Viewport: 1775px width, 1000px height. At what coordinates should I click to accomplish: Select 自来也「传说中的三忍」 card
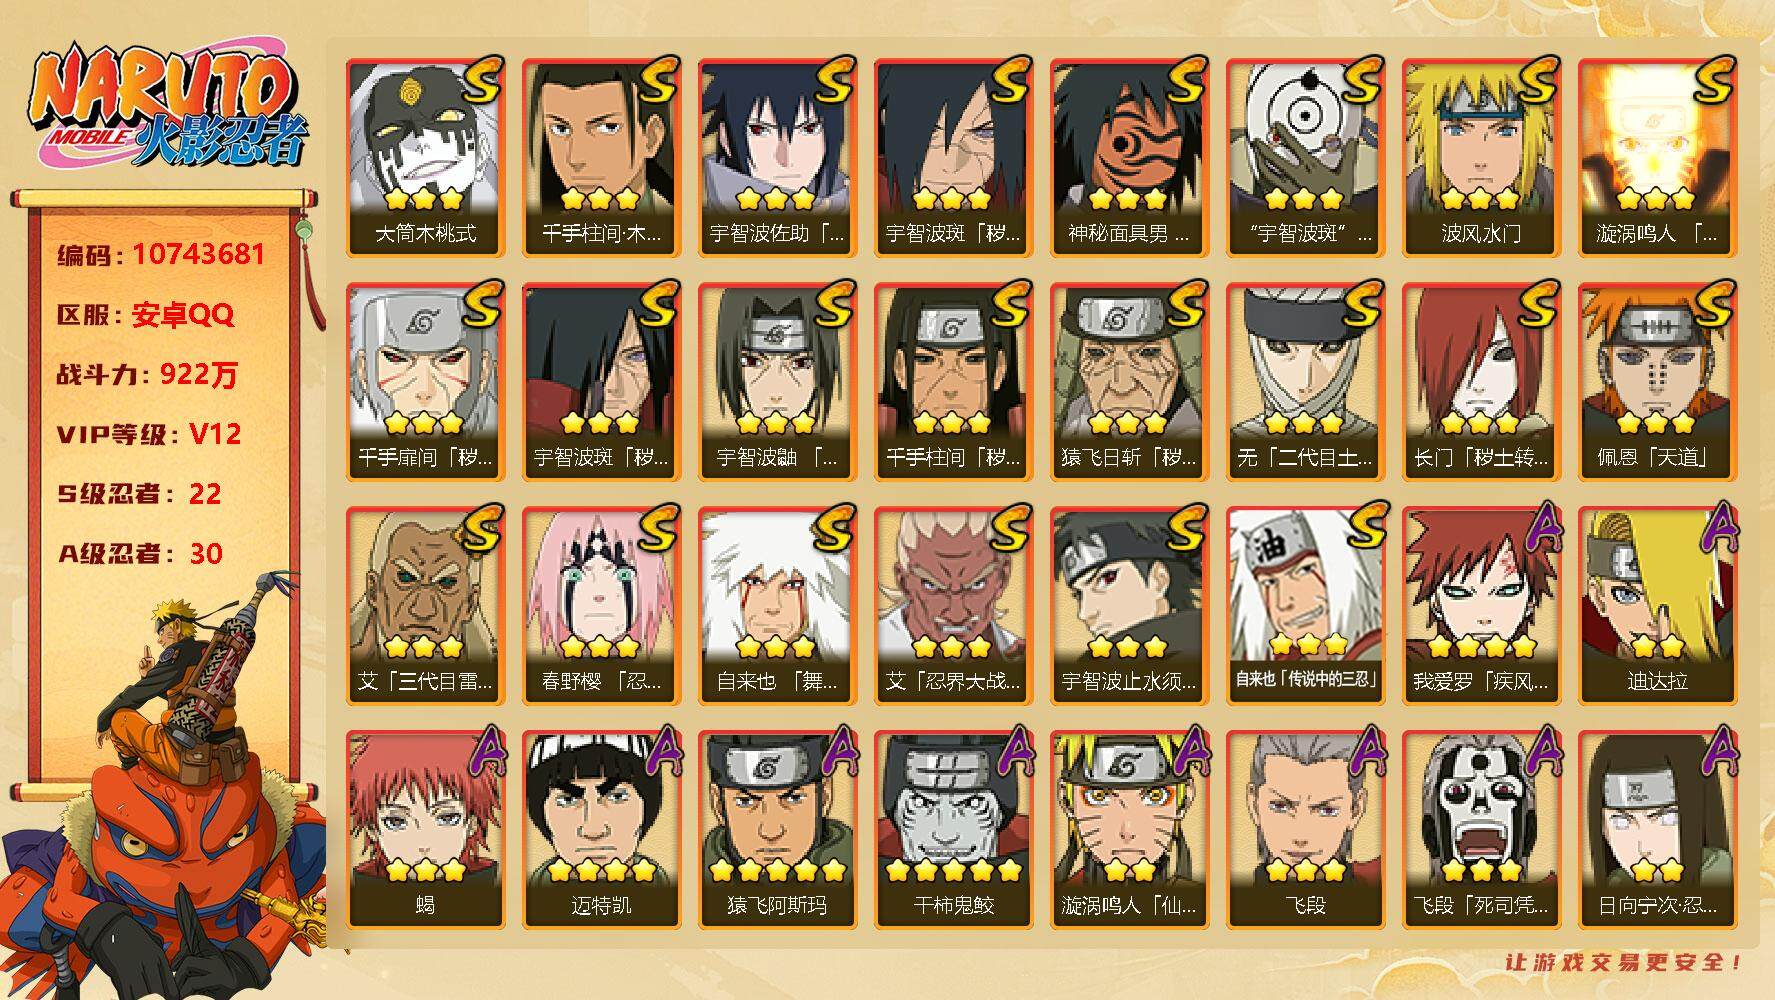click(x=1305, y=606)
